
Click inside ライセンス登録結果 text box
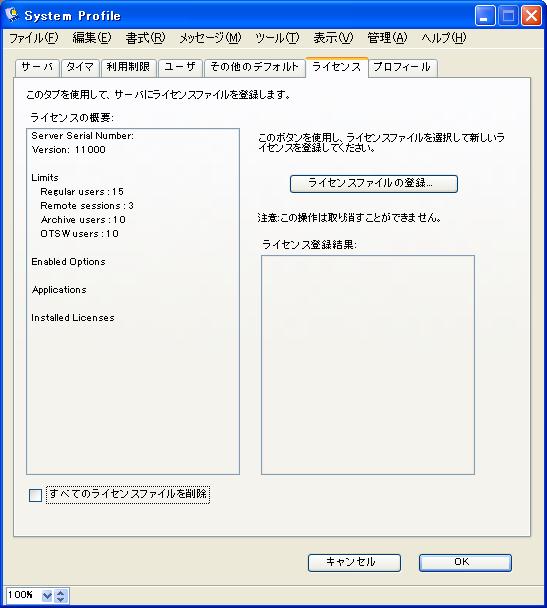[x=368, y=364]
